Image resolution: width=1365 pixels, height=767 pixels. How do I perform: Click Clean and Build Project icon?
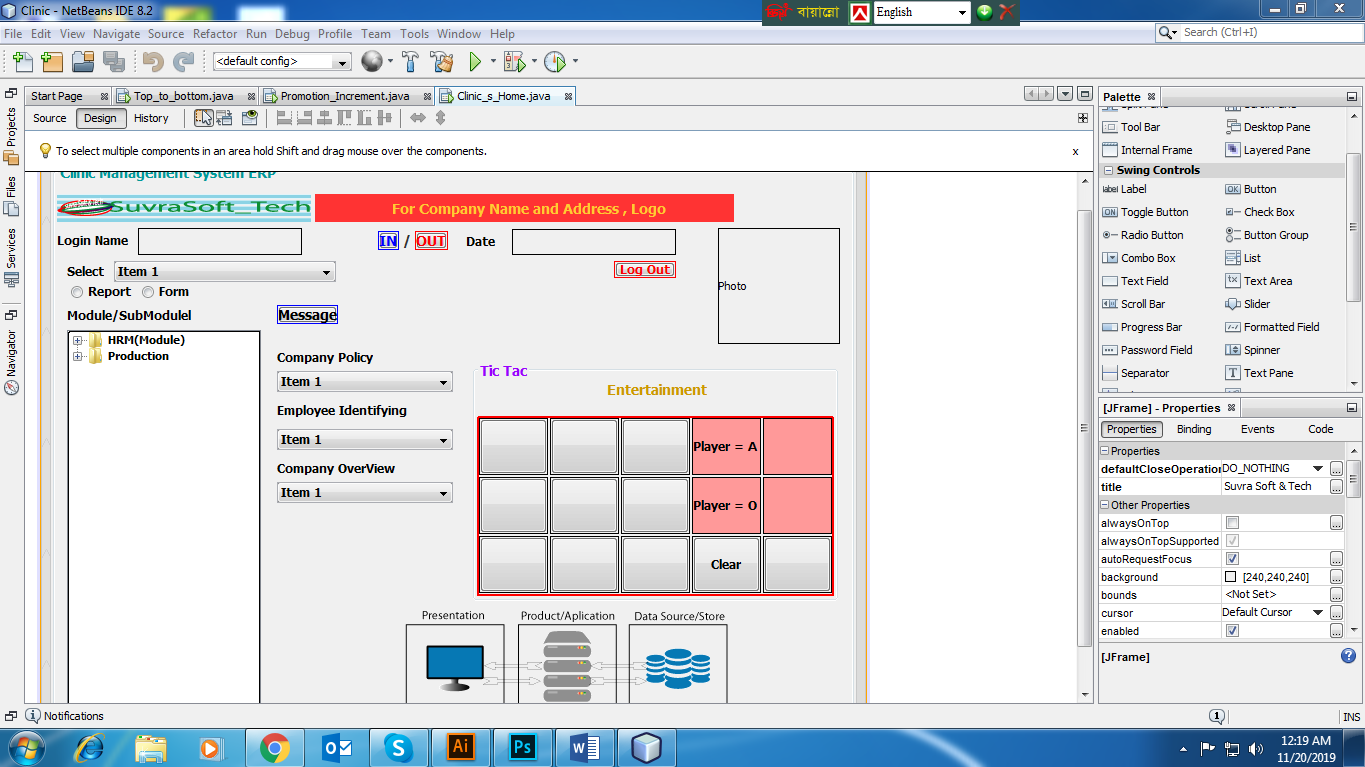(x=441, y=62)
